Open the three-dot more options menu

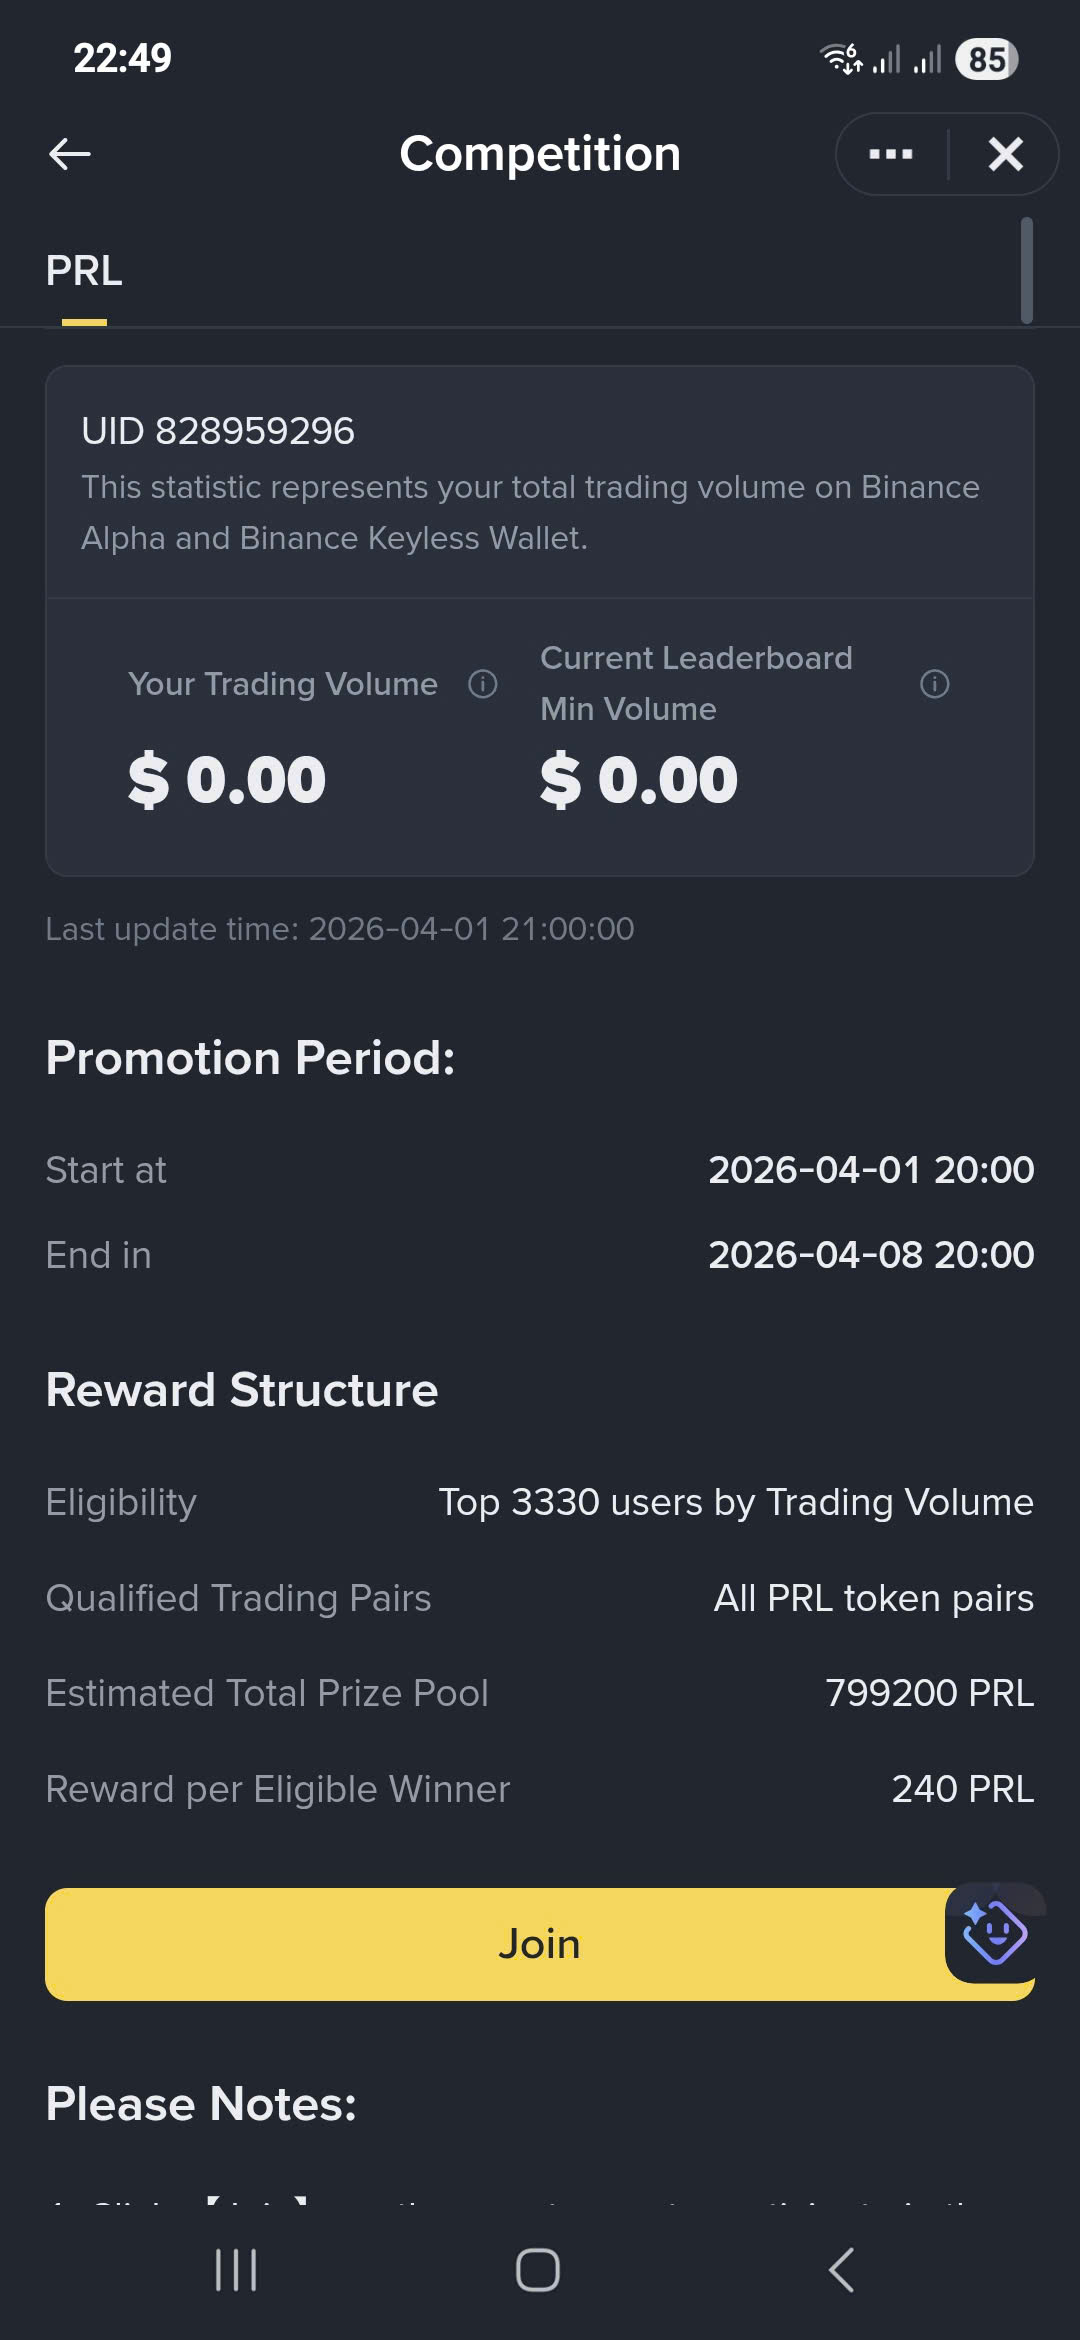pos(890,154)
